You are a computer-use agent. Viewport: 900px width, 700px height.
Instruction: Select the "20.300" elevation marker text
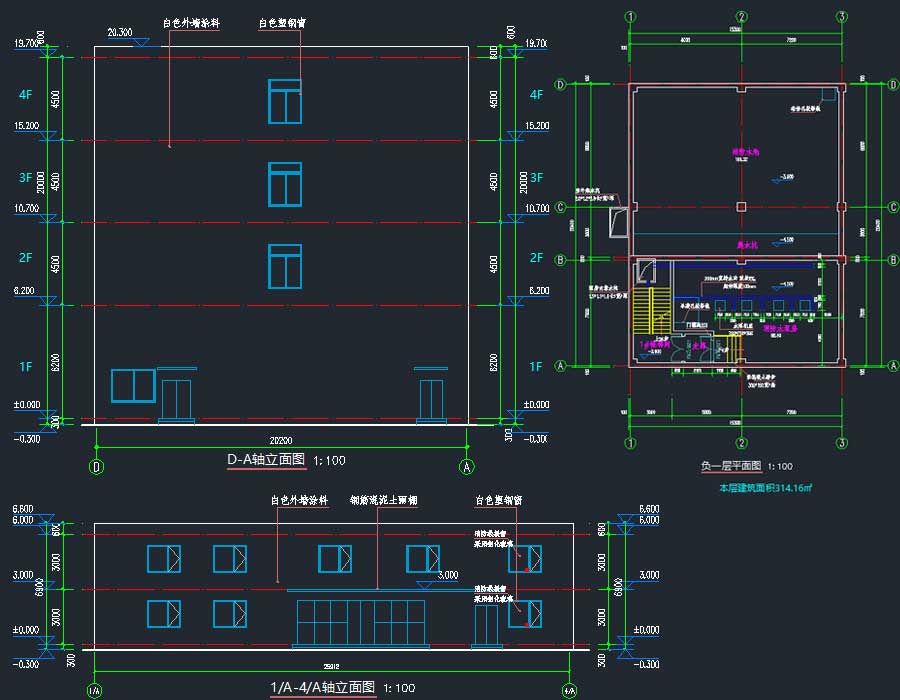pos(120,33)
